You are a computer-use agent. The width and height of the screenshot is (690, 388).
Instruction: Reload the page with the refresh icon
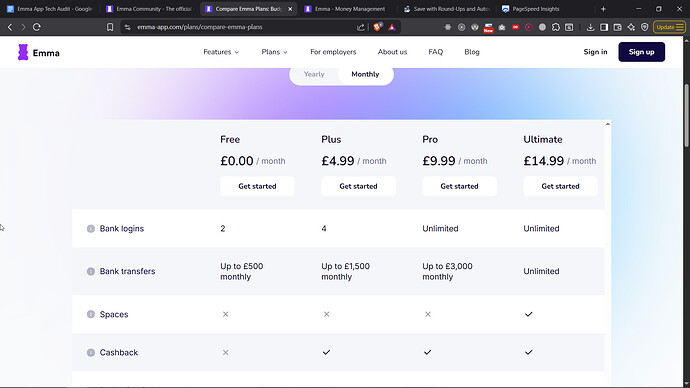point(37,27)
